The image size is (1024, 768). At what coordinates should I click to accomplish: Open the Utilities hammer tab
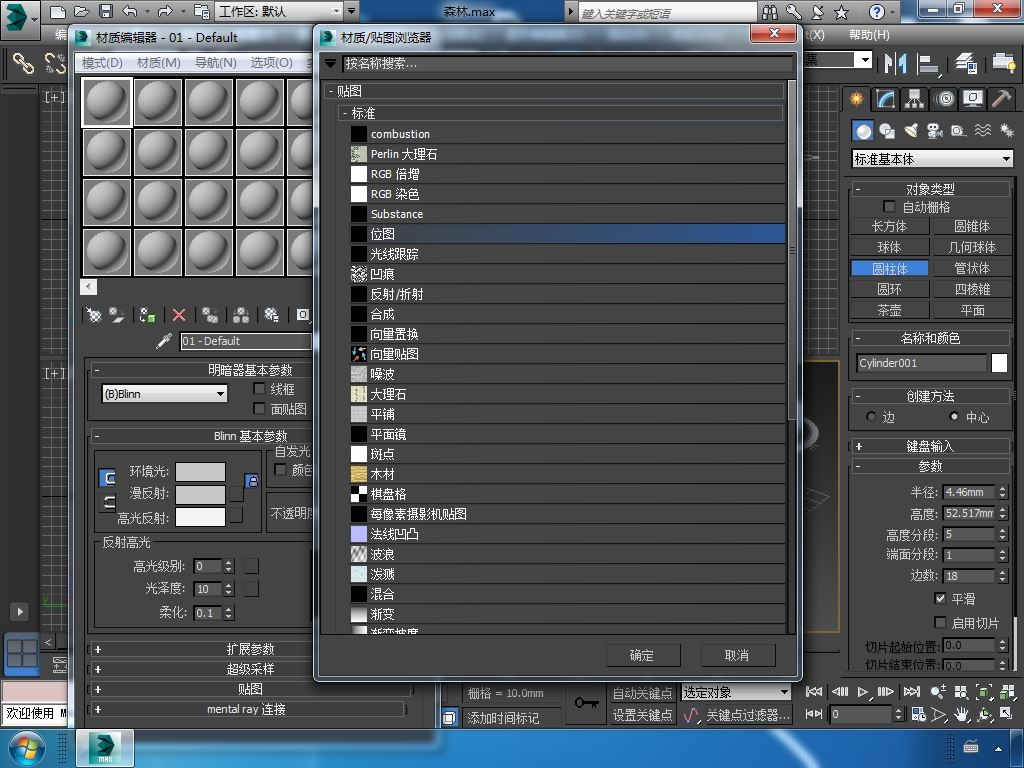(1001, 99)
